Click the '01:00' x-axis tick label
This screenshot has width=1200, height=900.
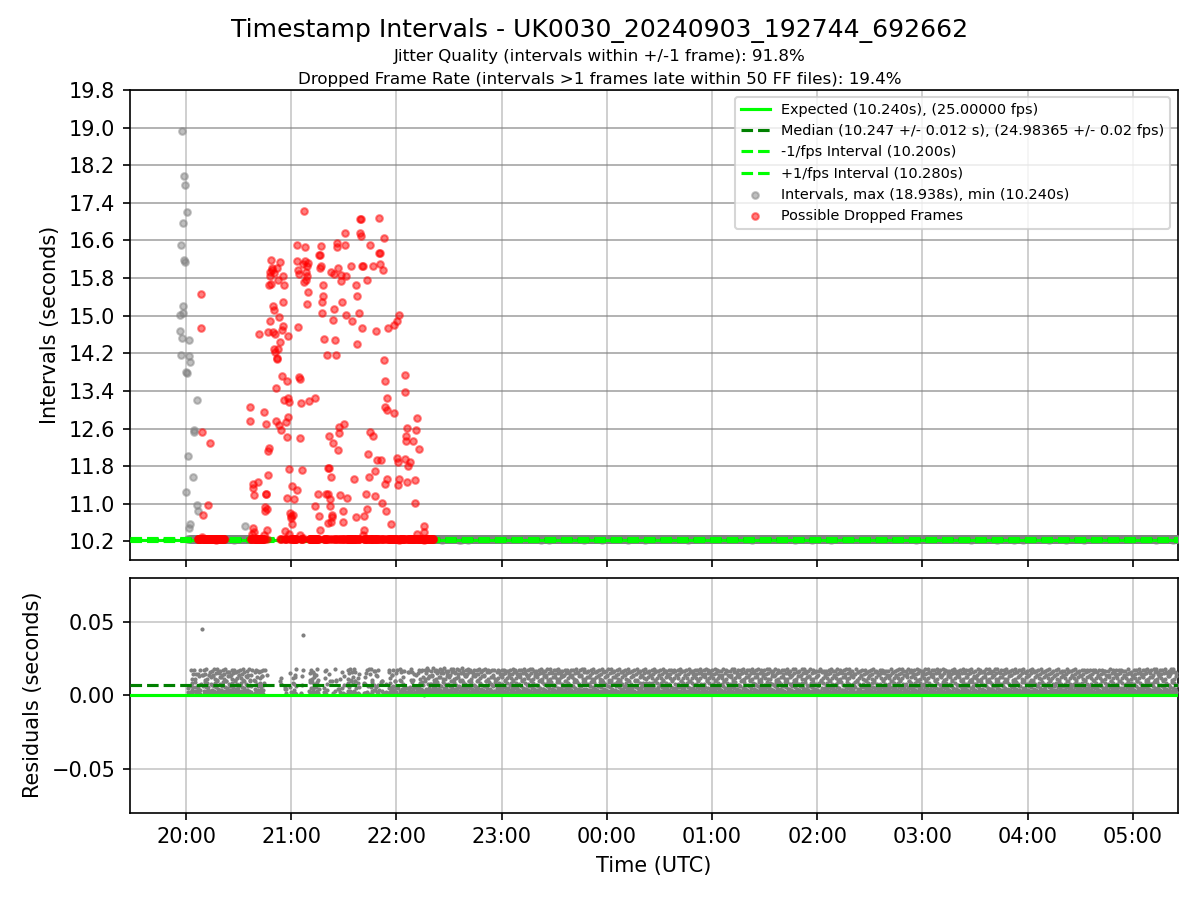coord(712,836)
